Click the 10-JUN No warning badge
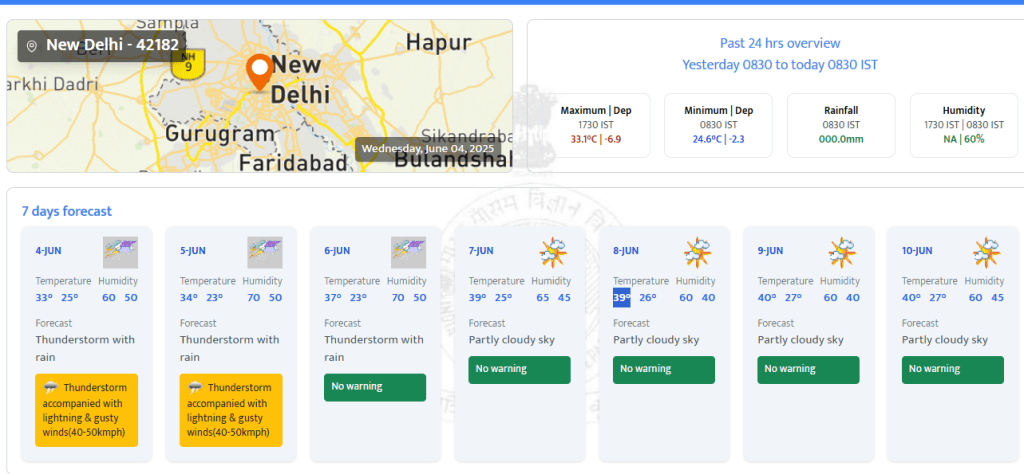 click(x=953, y=370)
